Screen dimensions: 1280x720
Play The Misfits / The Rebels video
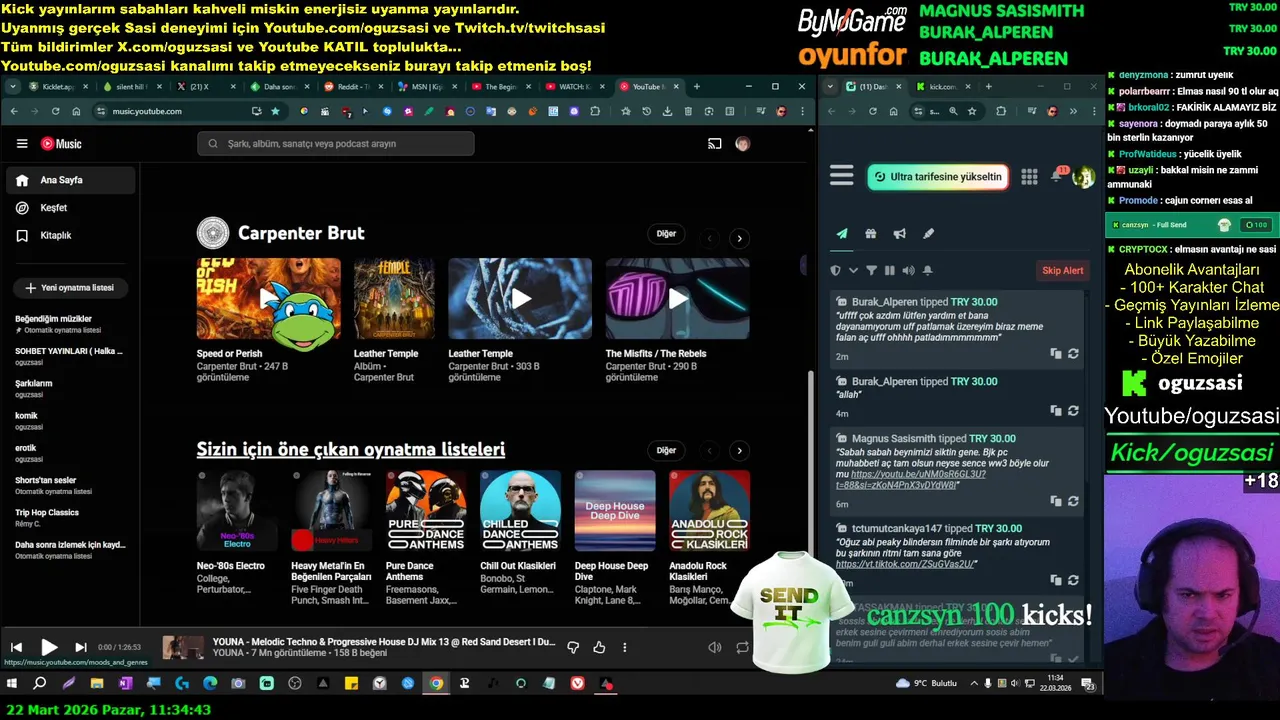point(677,298)
